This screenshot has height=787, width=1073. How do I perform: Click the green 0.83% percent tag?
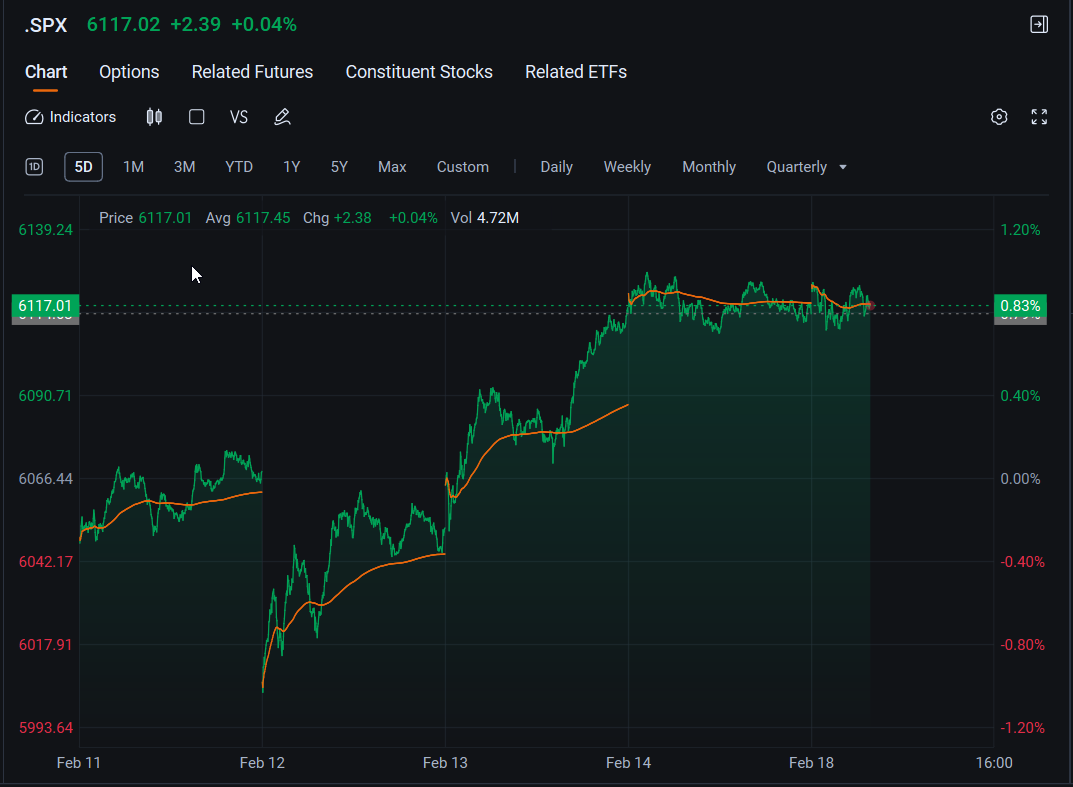(x=1020, y=306)
